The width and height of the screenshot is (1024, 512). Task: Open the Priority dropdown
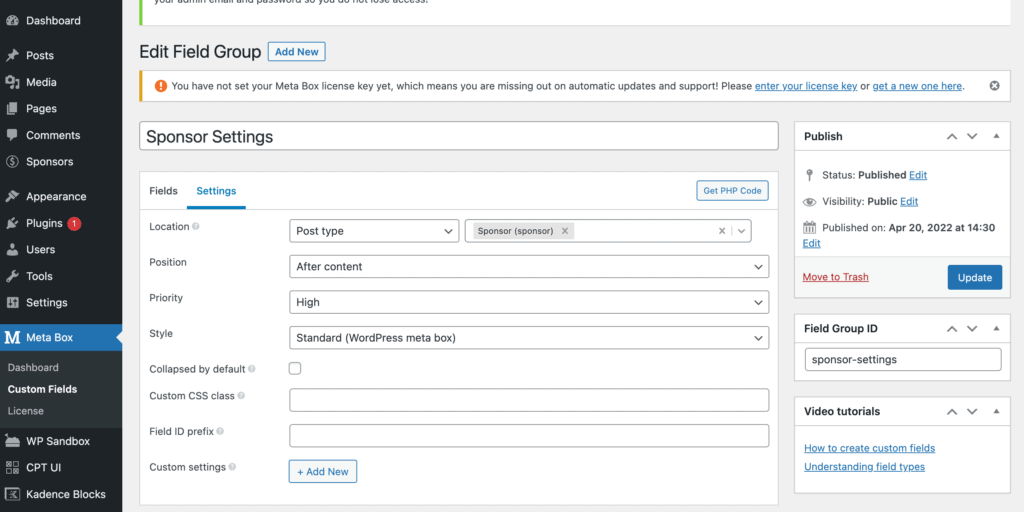528,302
